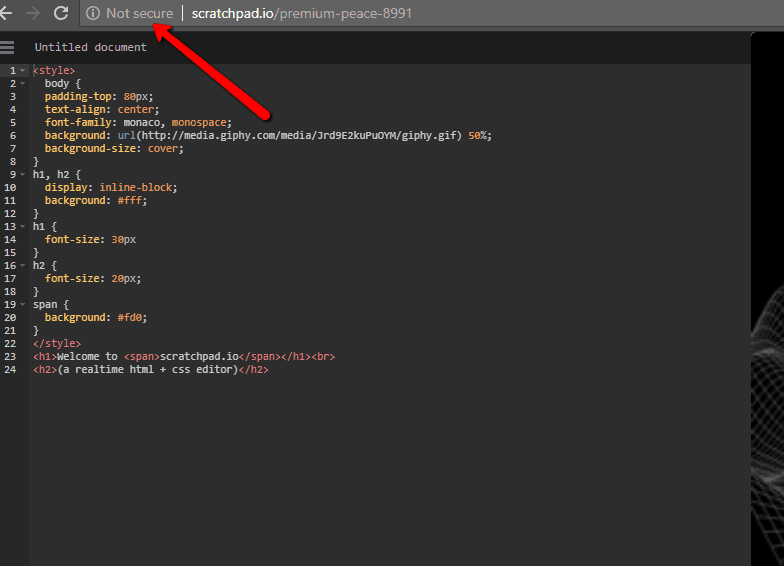The width and height of the screenshot is (784, 566).
Task: Collapse the h2 rule on line 16
Action: point(23,266)
